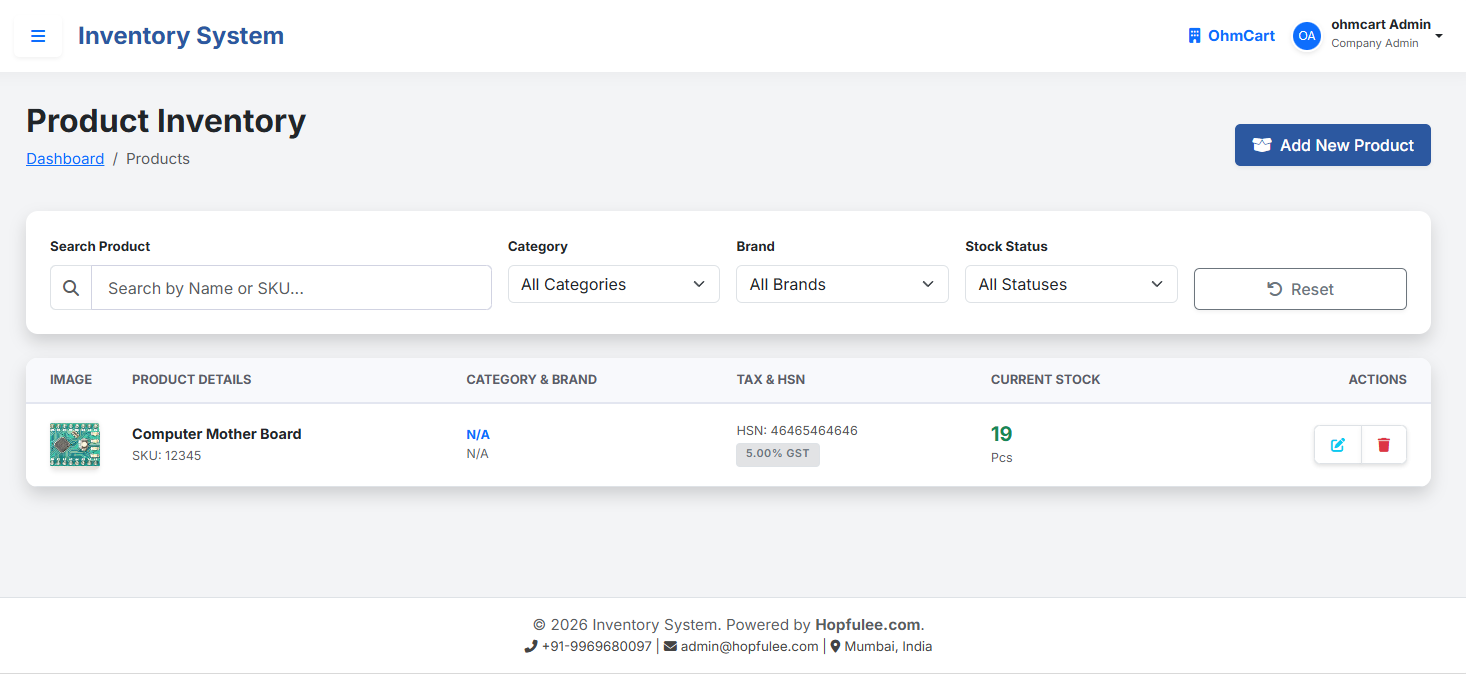Click admin@hopfulee.com in the footer
Viewport: 1466px width, 674px height.
coord(750,647)
